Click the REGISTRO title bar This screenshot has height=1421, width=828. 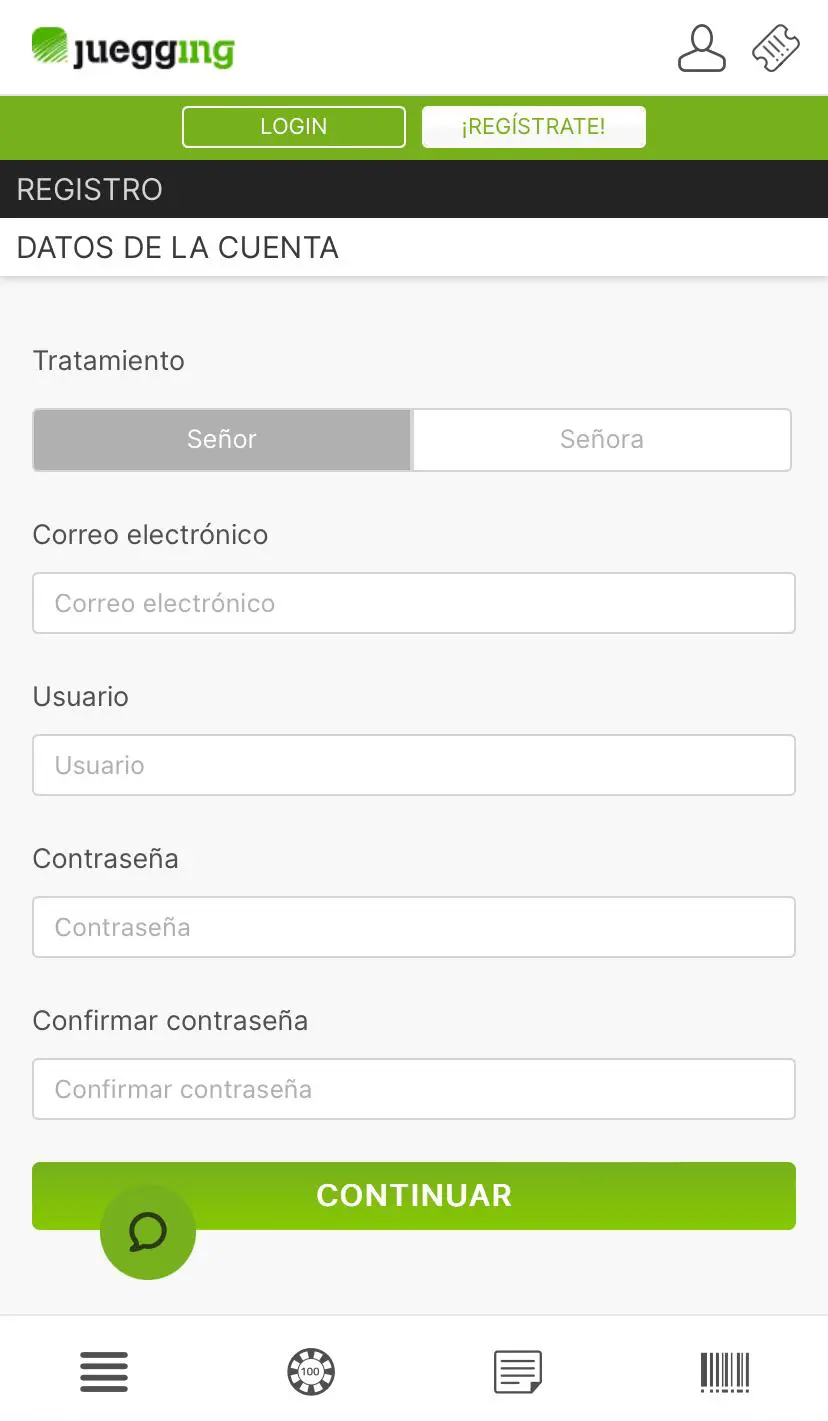(90, 189)
